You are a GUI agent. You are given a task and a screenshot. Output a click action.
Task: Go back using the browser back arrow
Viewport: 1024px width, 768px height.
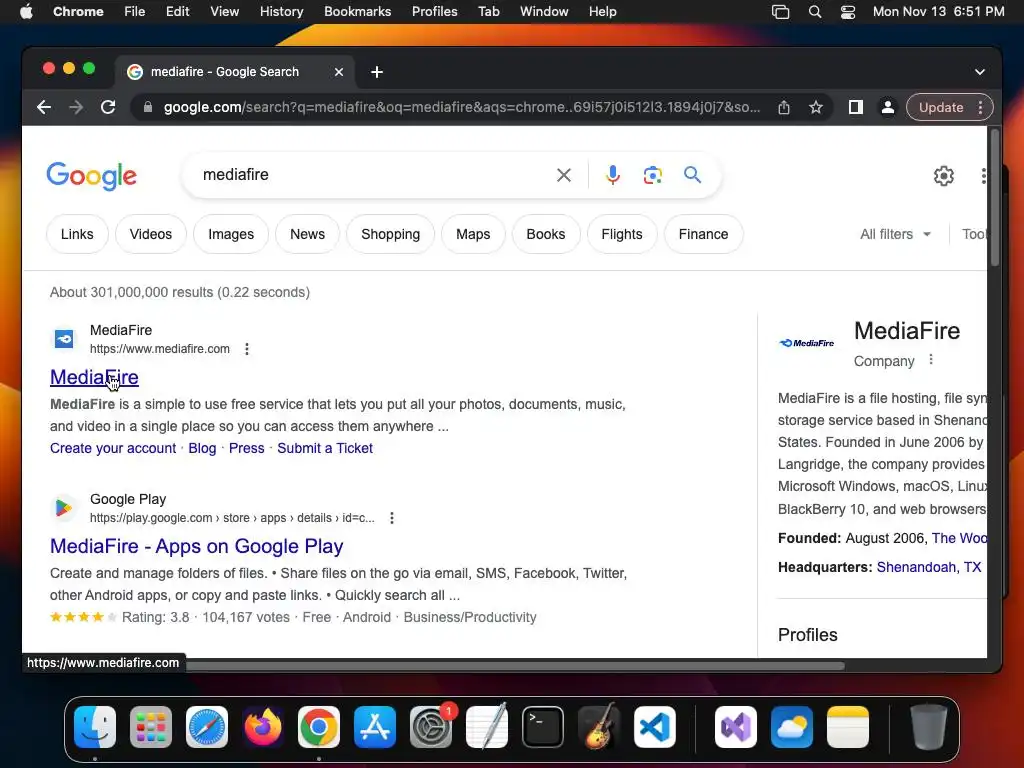(44, 107)
